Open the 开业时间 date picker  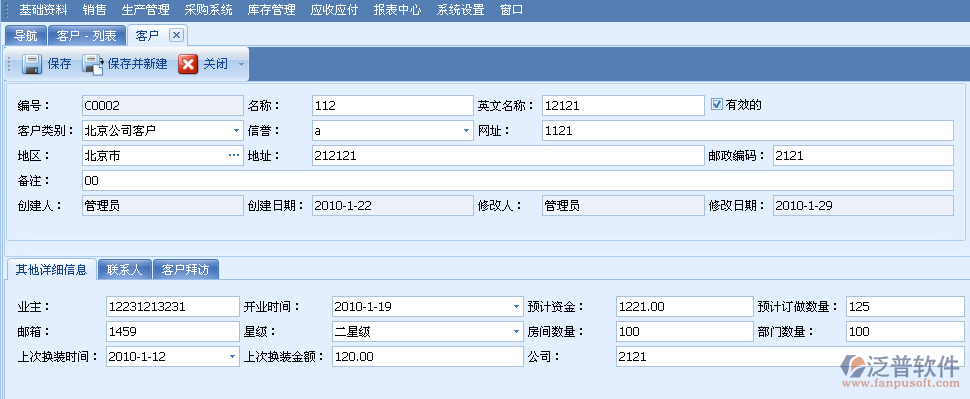[x=517, y=306]
